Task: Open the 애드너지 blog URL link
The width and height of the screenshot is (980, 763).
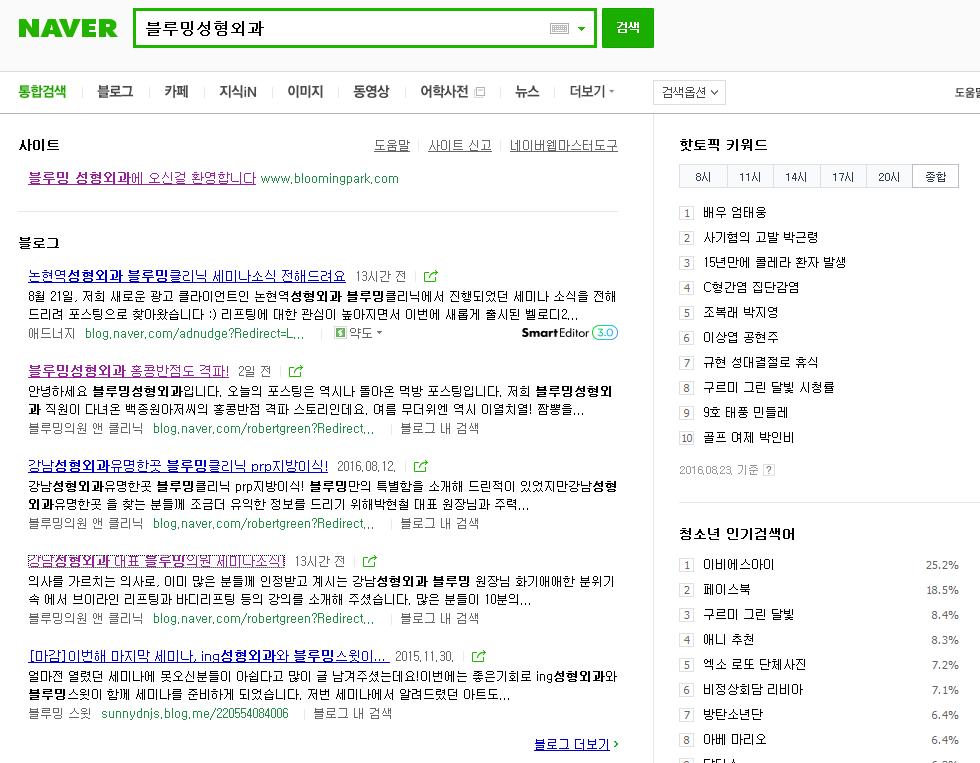Action: click(194, 333)
